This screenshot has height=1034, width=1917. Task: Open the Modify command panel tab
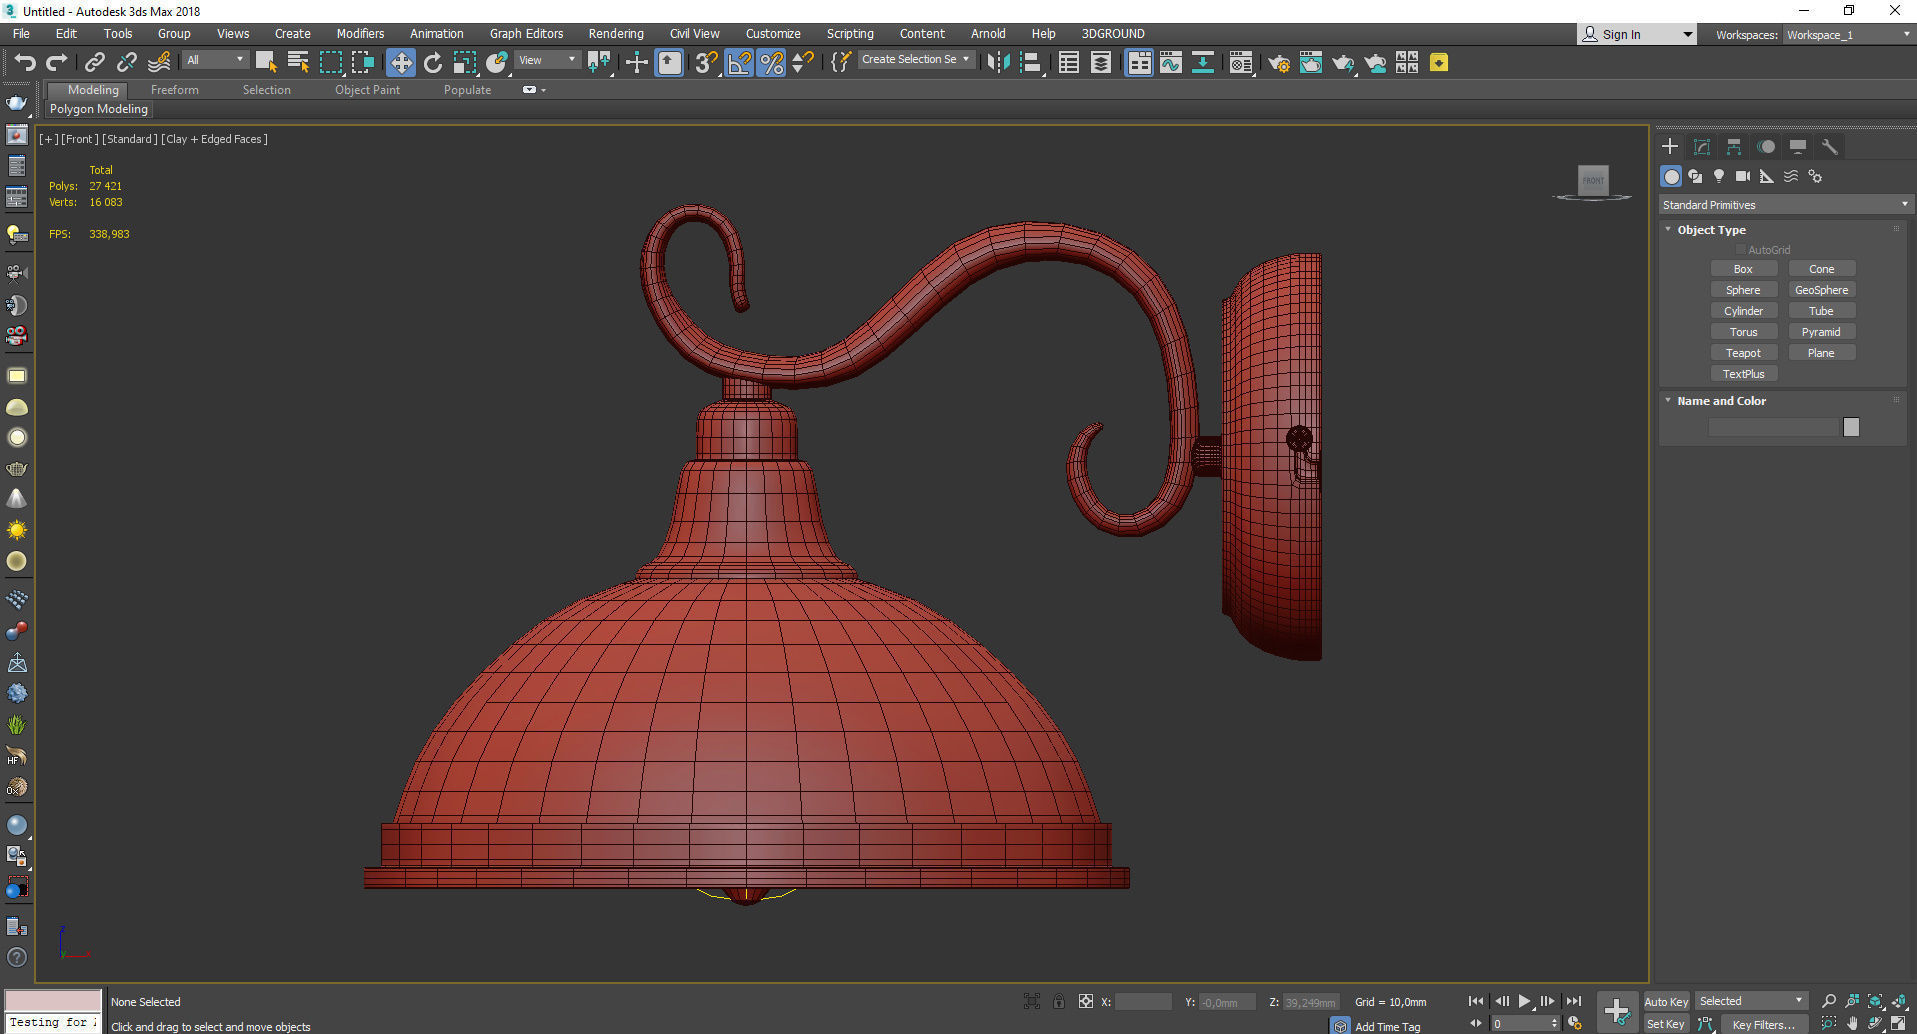click(1702, 147)
